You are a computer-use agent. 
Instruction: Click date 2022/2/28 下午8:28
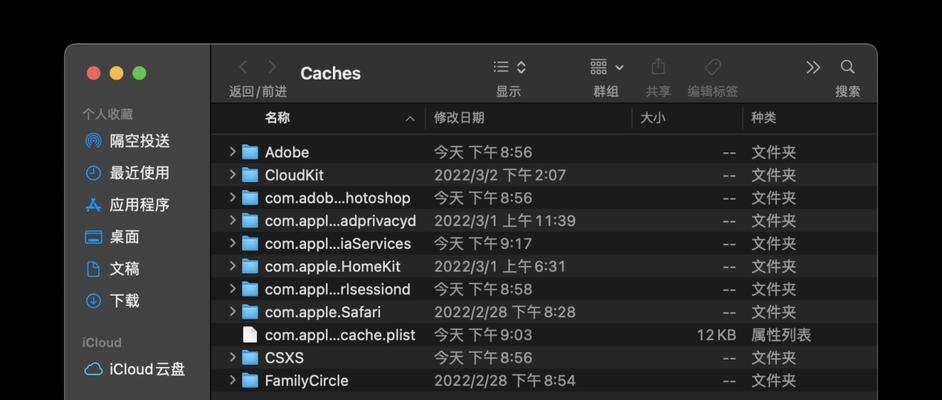pos(505,312)
